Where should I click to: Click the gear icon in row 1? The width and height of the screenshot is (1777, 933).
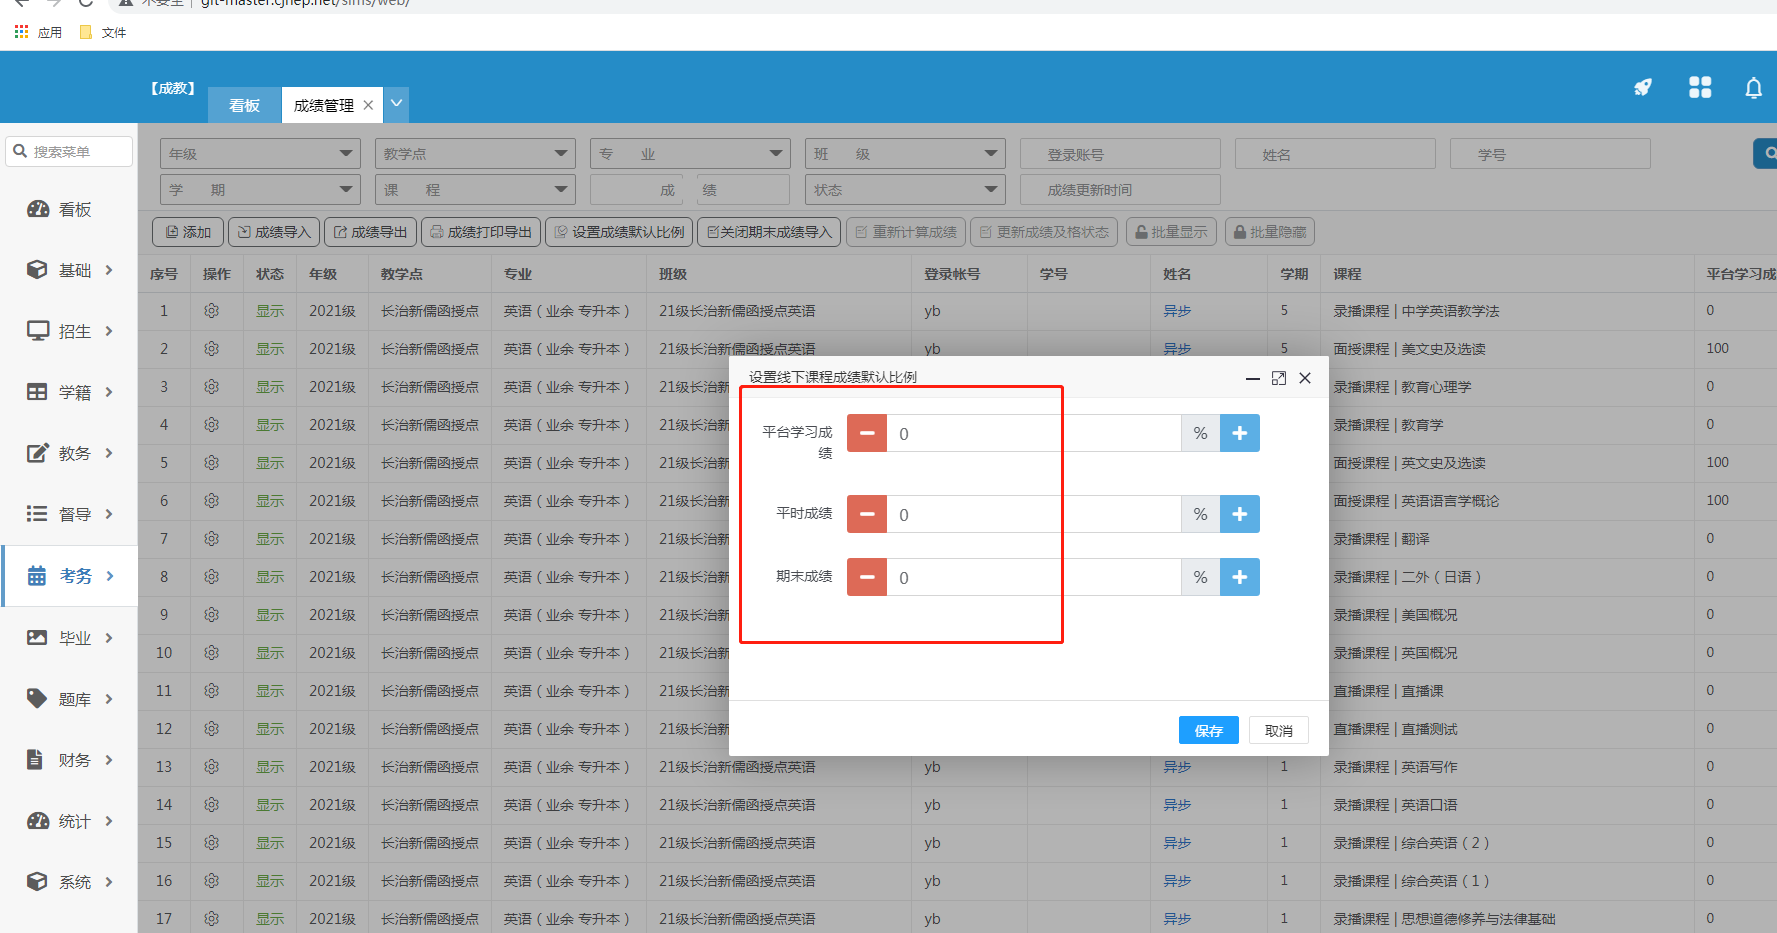[x=212, y=311]
